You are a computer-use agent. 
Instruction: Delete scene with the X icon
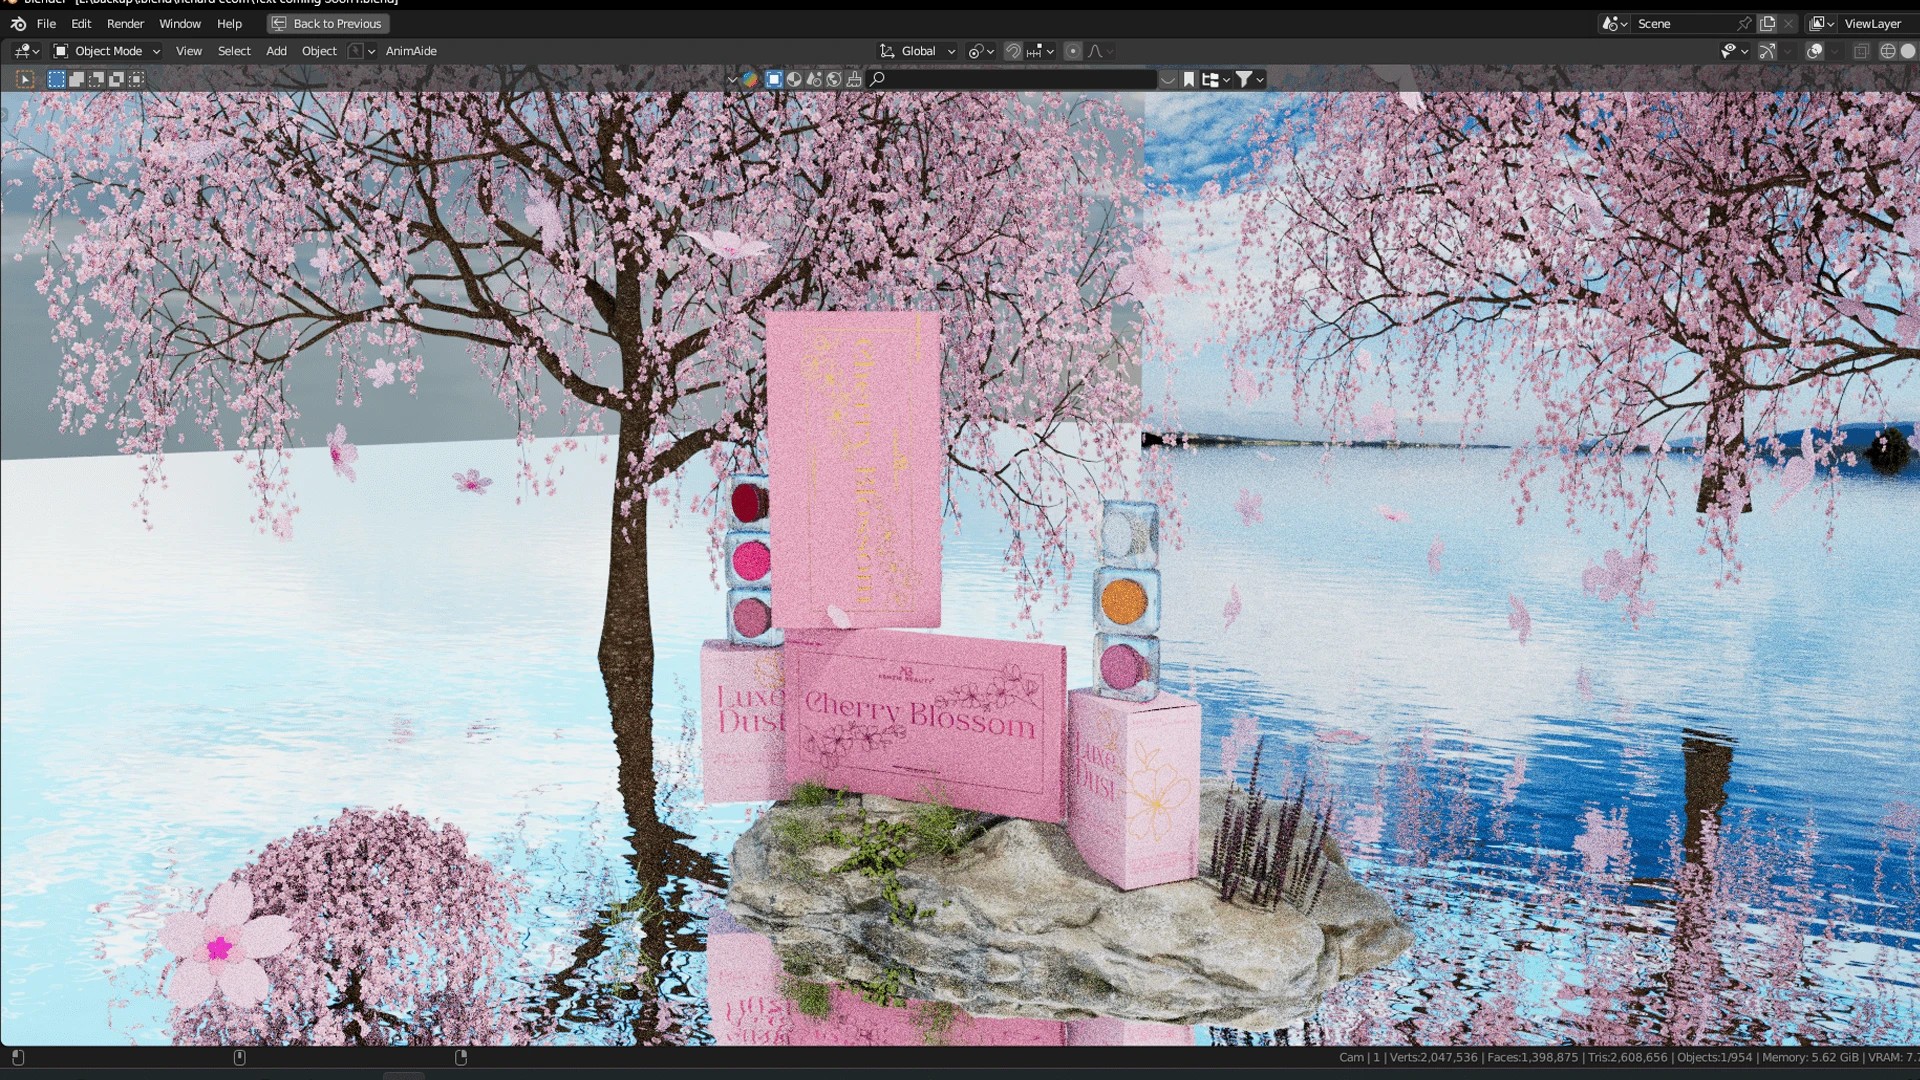click(1789, 23)
